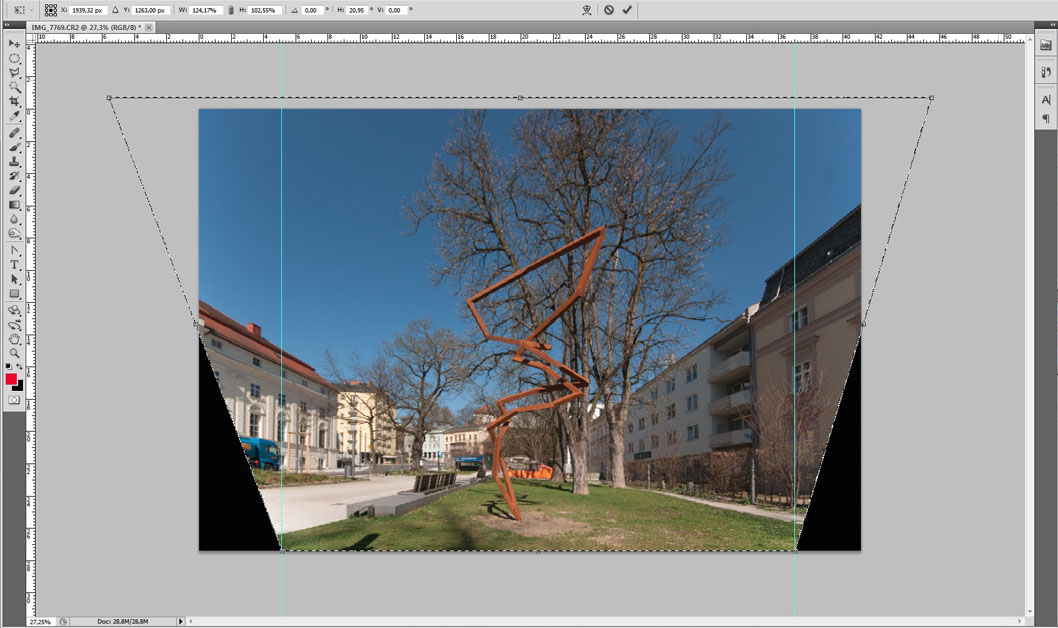Select the Crop tool
This screenshot has height=628, width=1058.
click(14, 101)
